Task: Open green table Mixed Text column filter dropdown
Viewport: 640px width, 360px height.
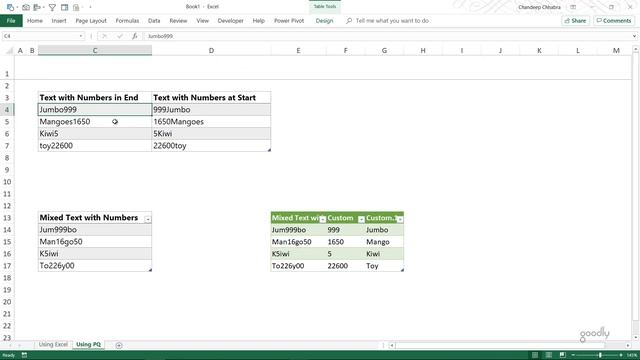Action: click(322, 219)
